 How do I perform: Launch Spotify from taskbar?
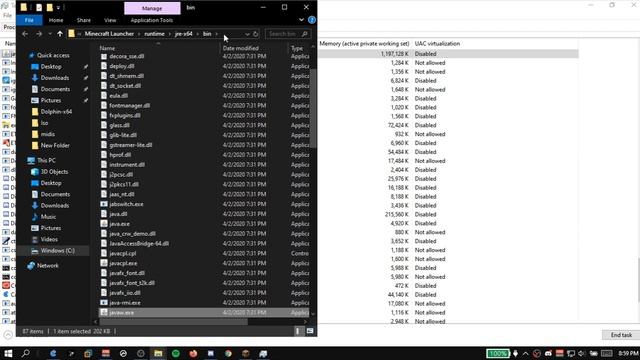(176, 353)
